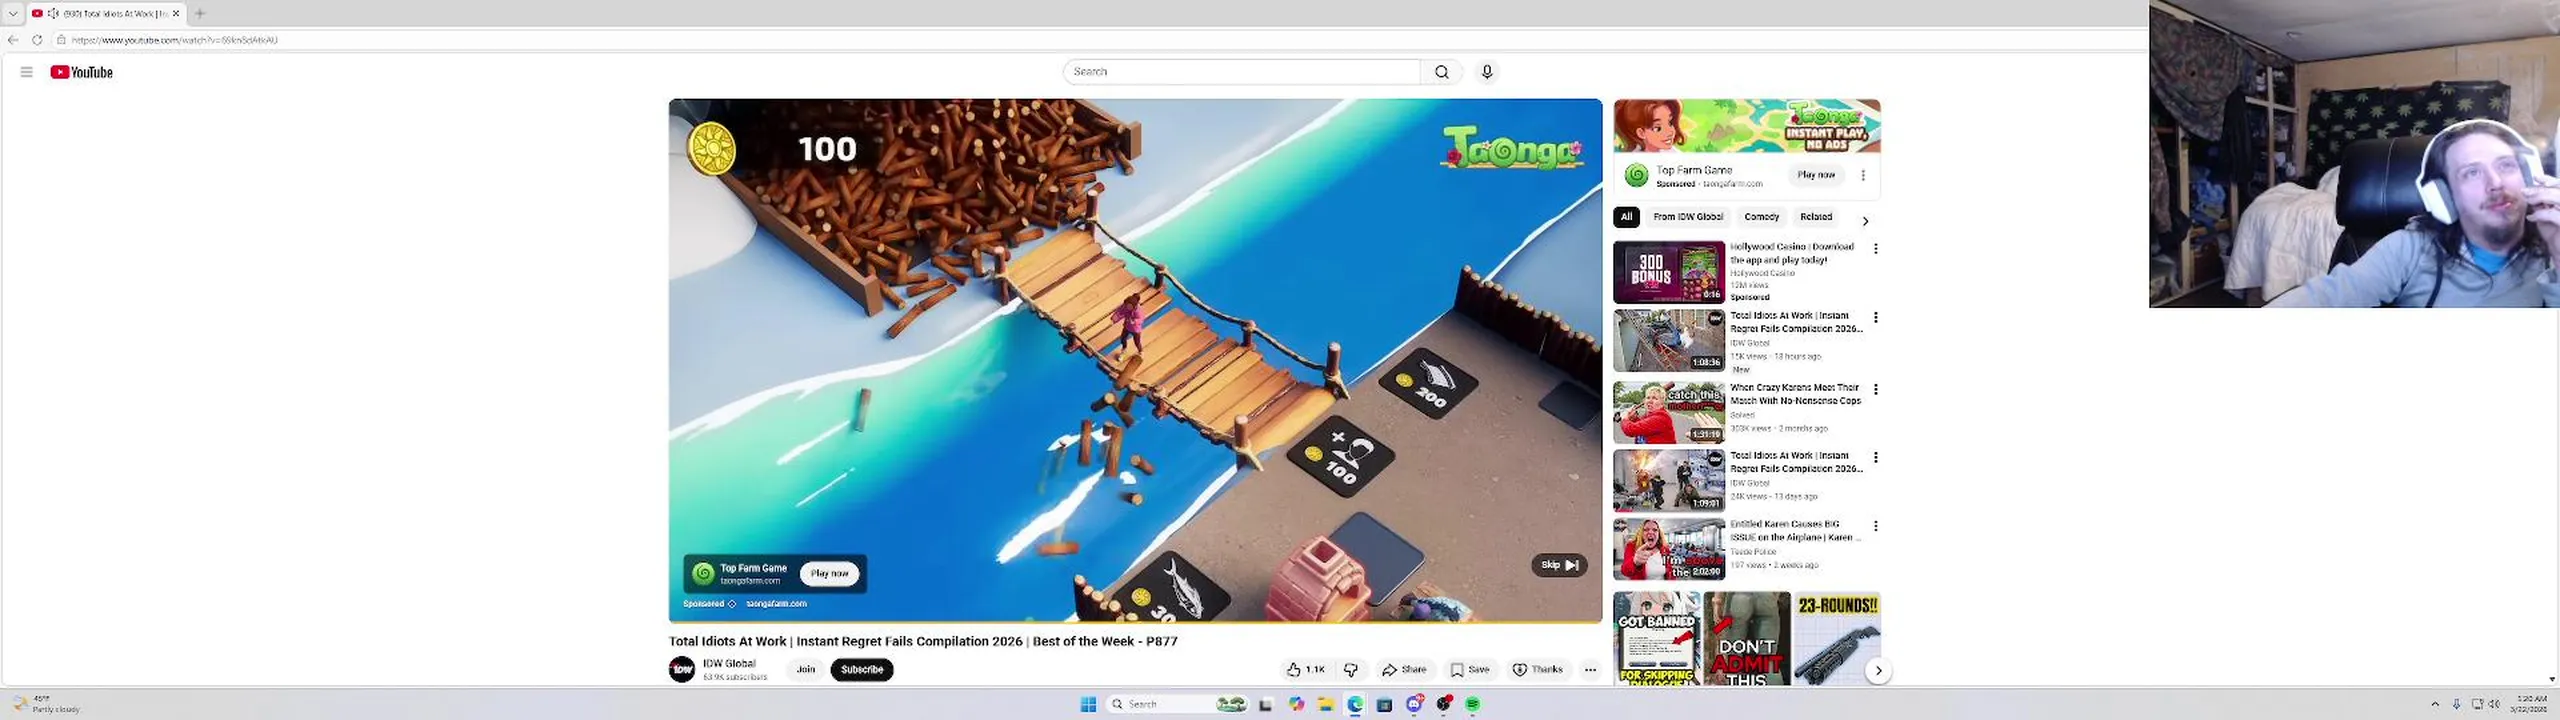Viewport: 2560px width, 720px height.
Task: Click the Windows taskbar search box
Action: pyautogui.click(x=1177, y=704)
